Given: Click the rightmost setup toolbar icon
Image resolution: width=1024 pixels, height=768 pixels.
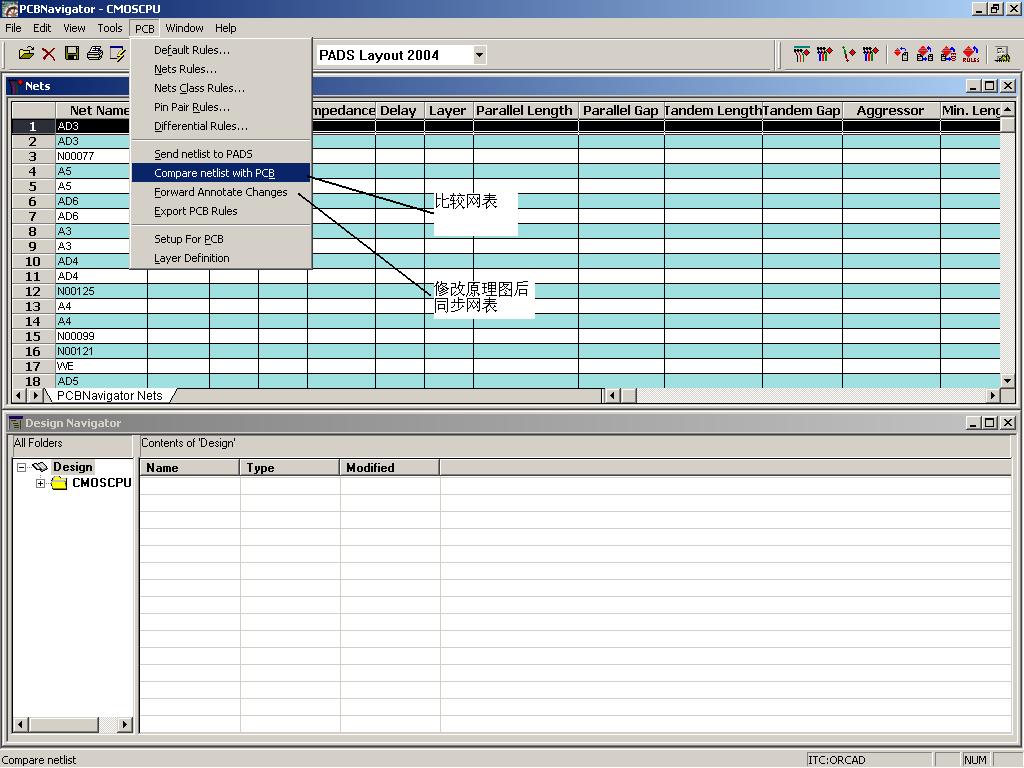Looking at the screenshot, I should 1002,54.
